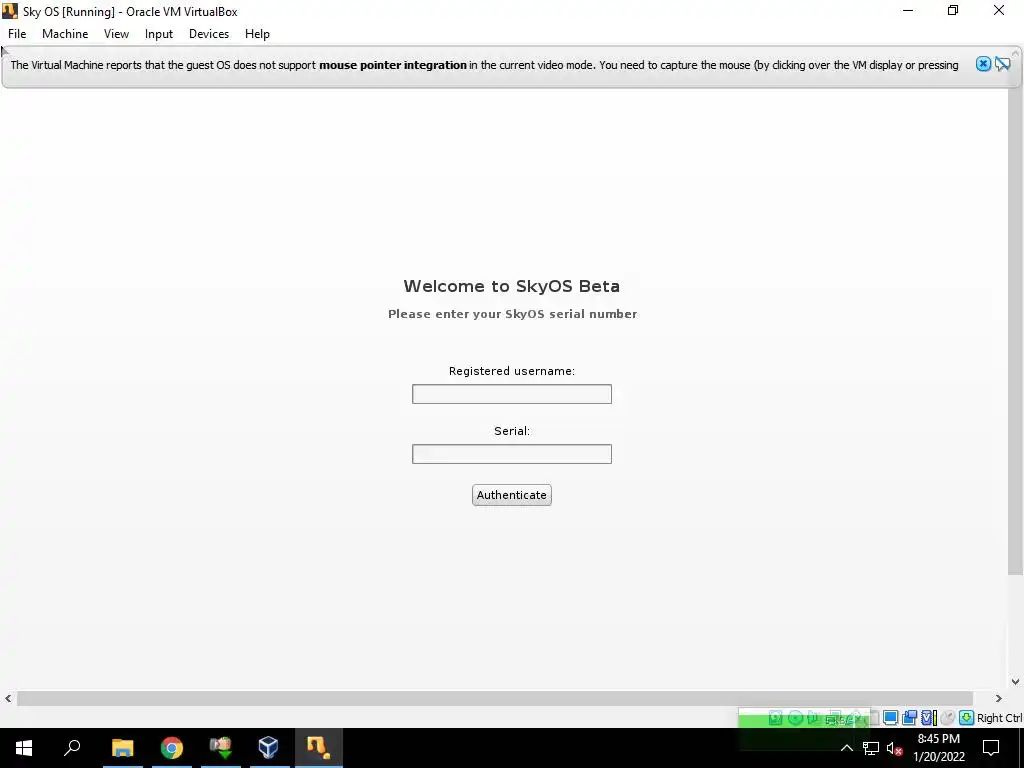Click the scroll down arrow
Screen dimensions: 1024x768
[x=1016, y=681]
